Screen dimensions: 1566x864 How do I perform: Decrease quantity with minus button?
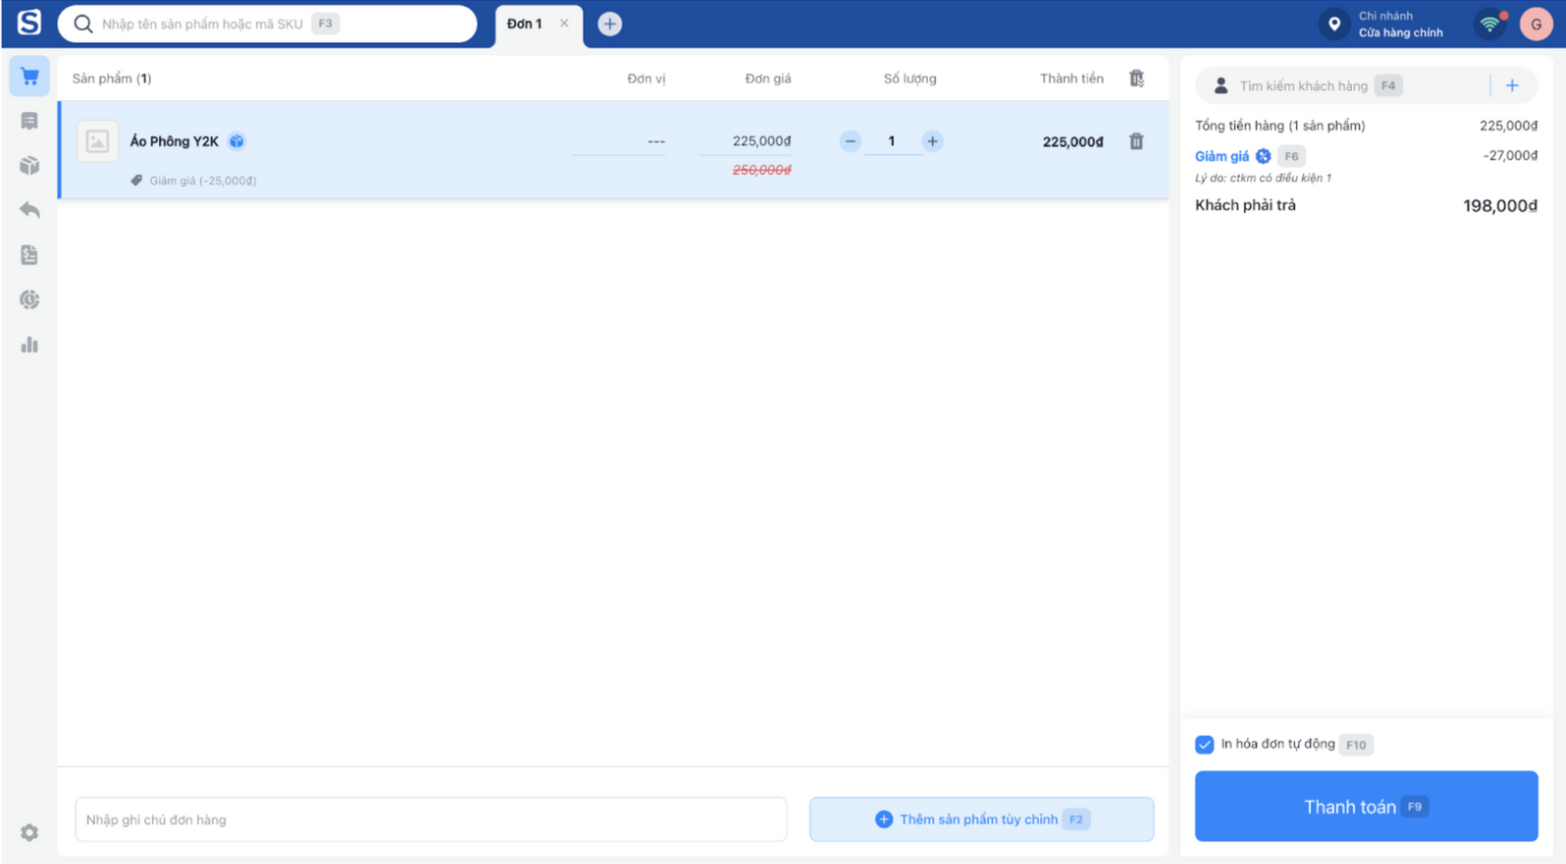coord(850,141)
